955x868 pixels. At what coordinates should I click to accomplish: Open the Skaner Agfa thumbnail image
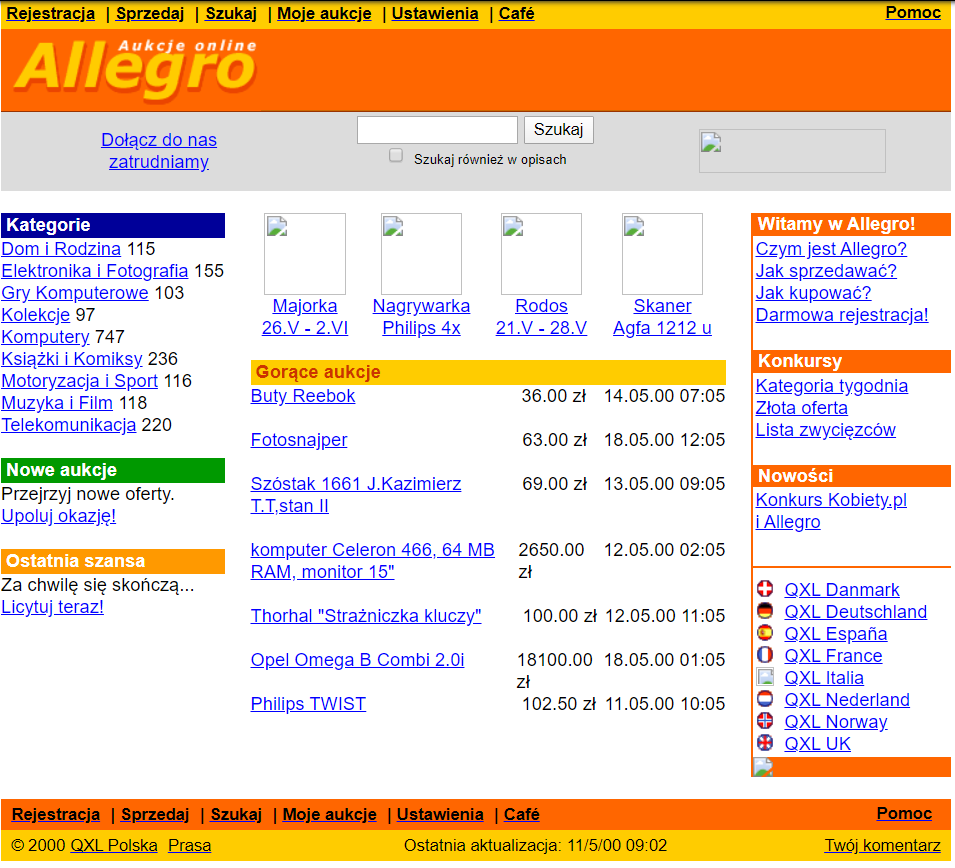tap(662, 254)
